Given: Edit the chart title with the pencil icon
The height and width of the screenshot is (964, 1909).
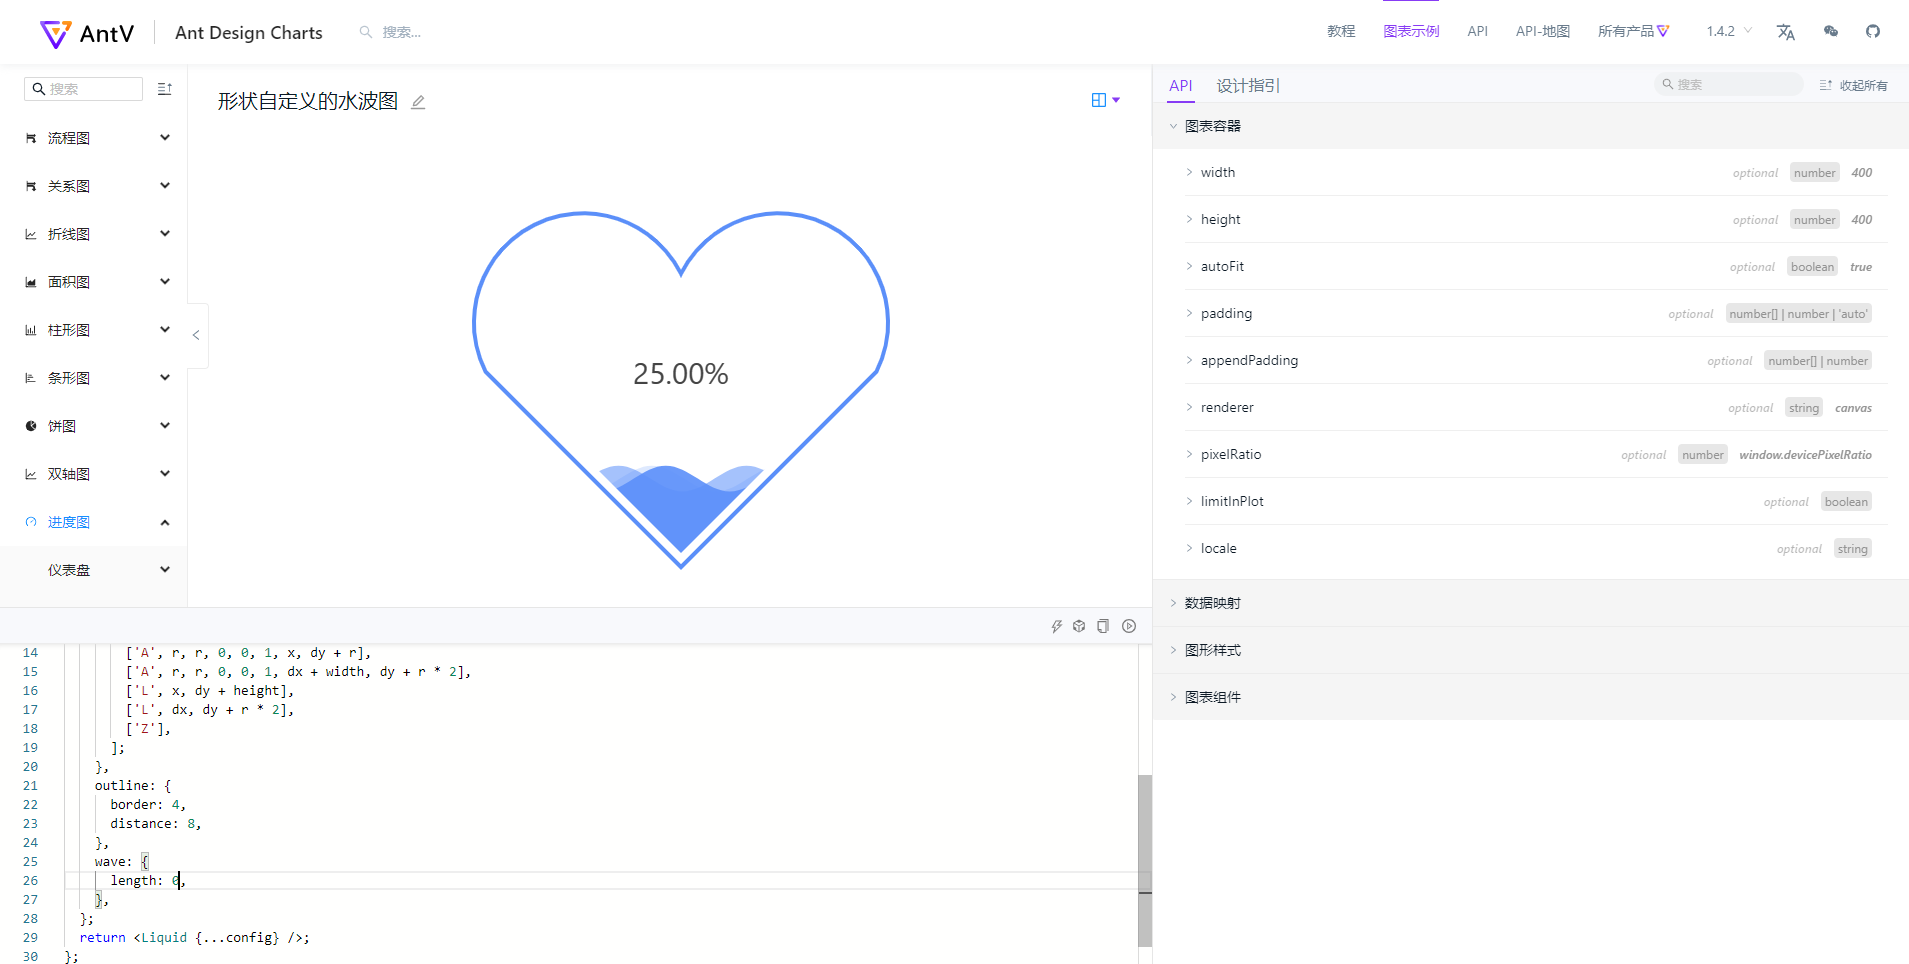Looking at the screenshot, I should (418, 101).
